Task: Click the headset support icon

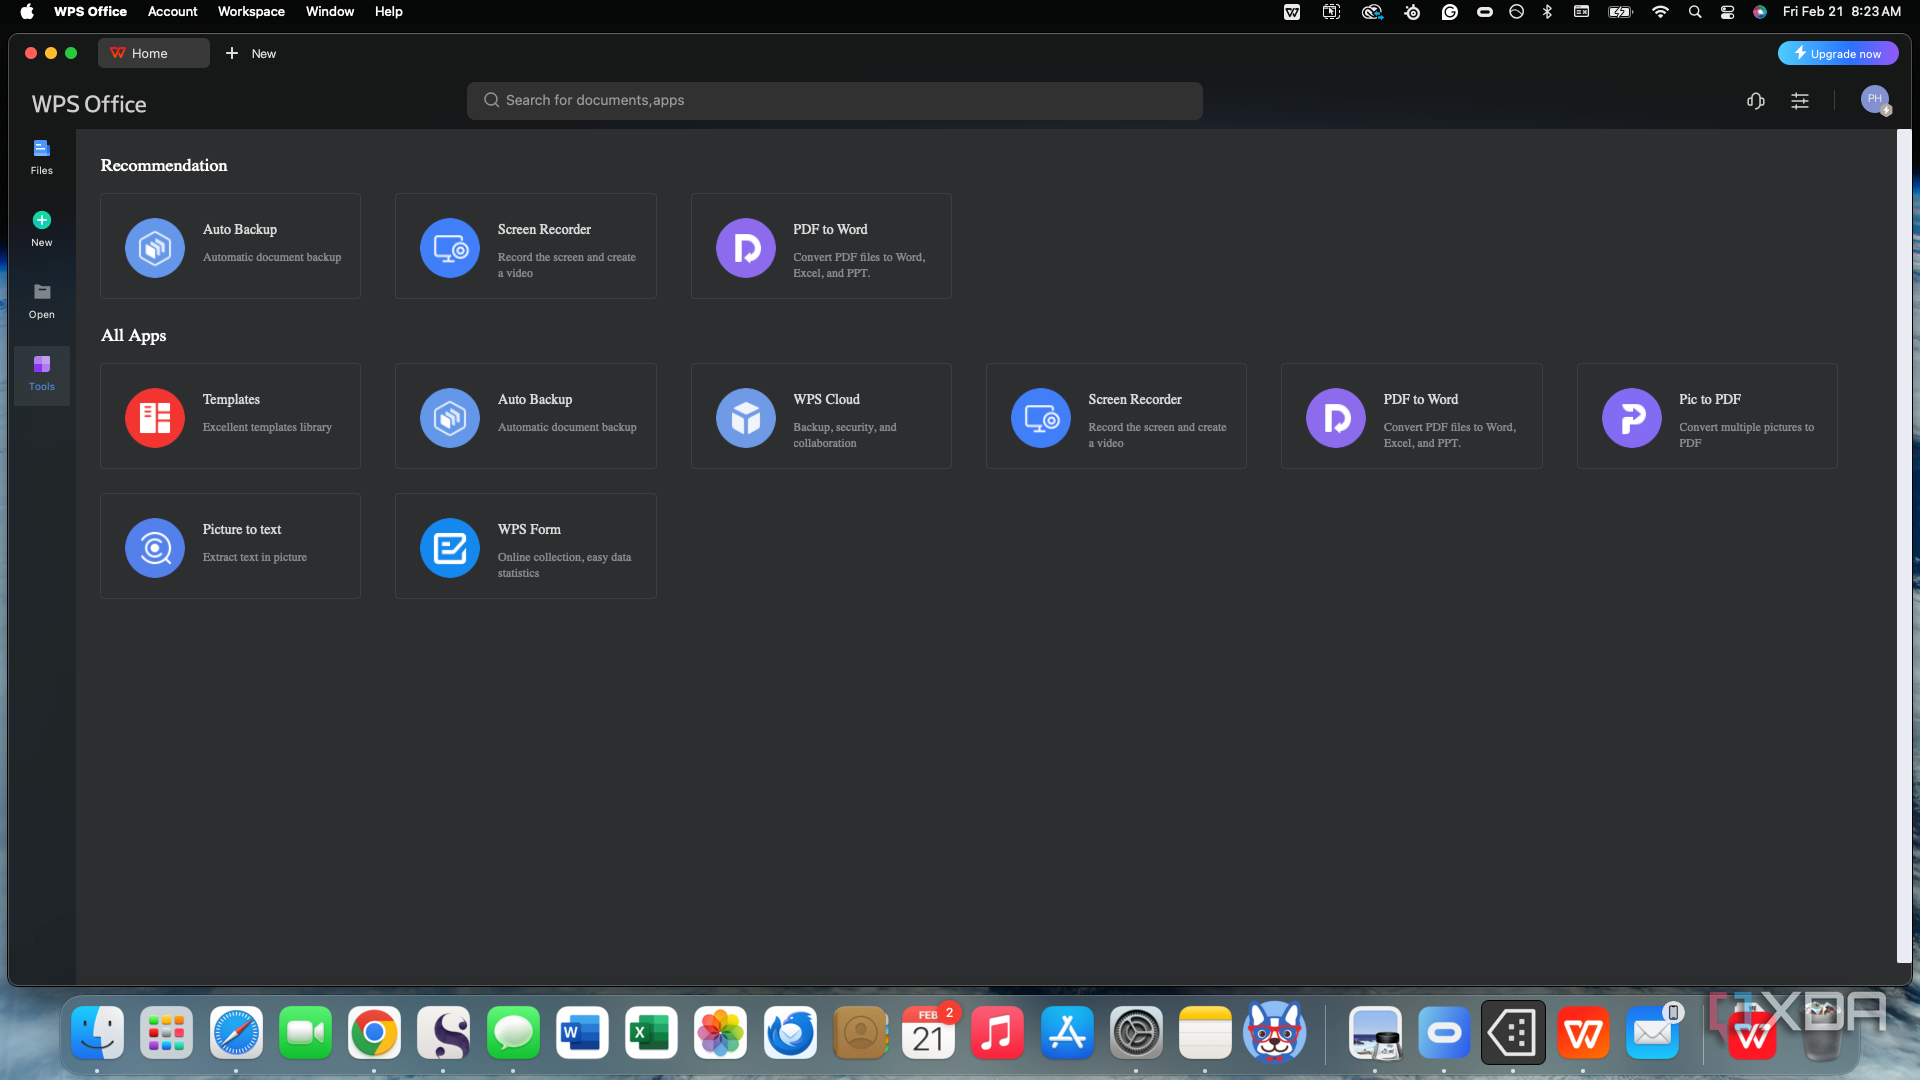Action: click(x=1756, y=101)
